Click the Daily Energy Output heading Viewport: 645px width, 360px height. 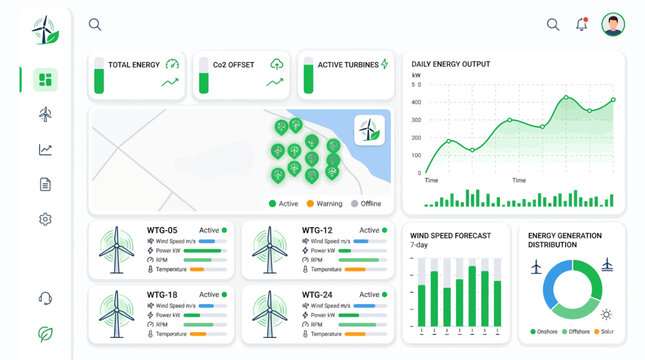pyautogui.click(x=451, y=64)
